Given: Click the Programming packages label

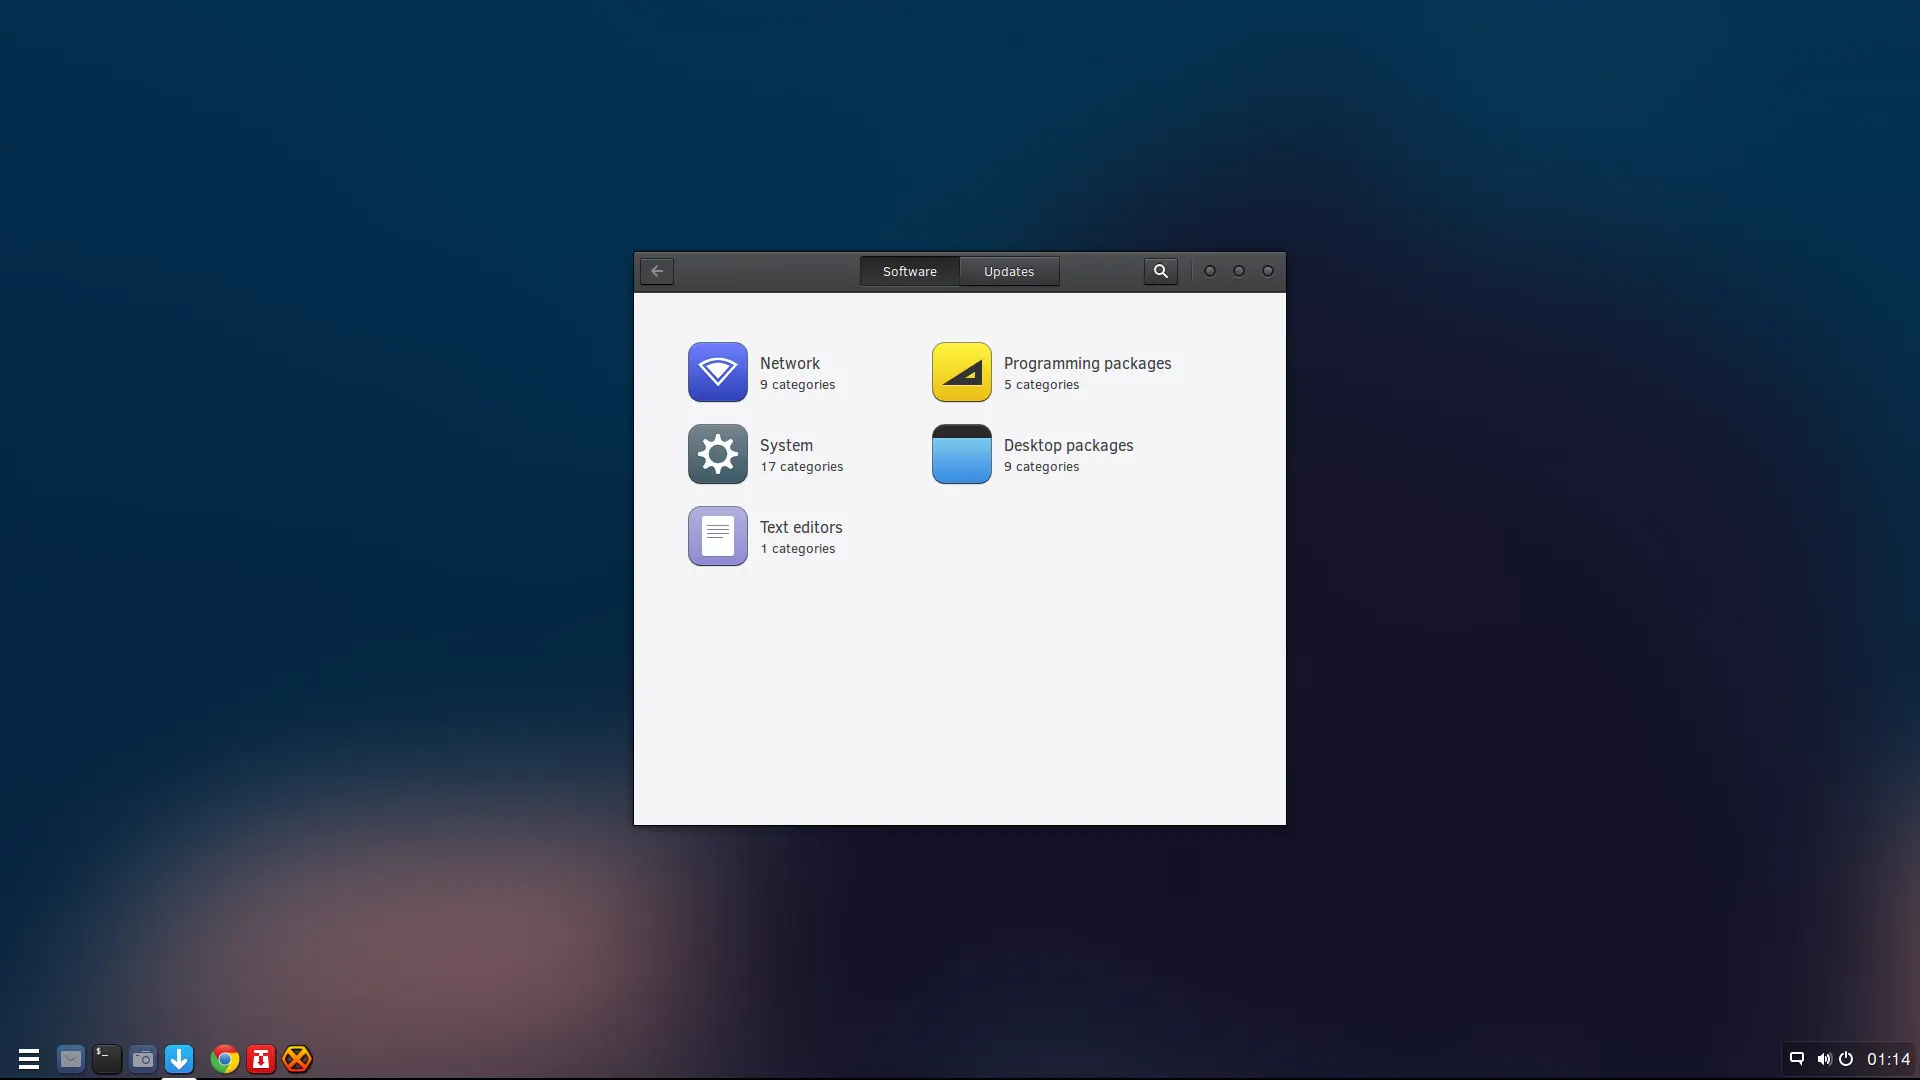Looking at the screenshot, I should [x=1087, y=364].
